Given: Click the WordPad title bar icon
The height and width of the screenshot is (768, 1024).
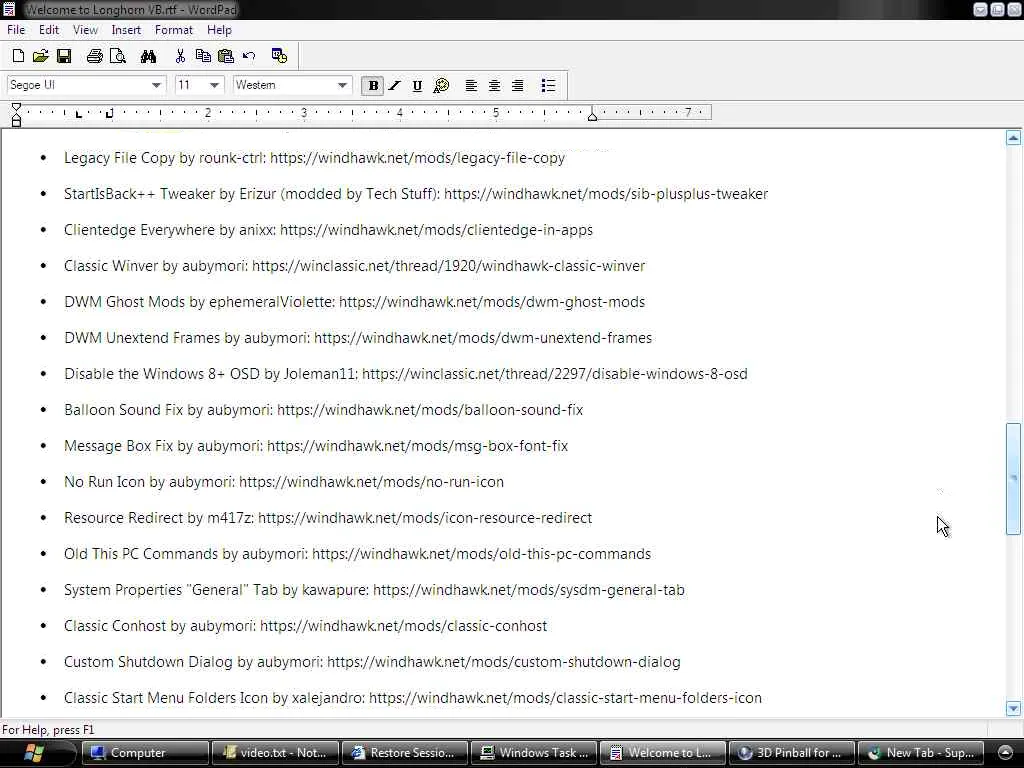Looking at the screenshot, I should pyautogui.click(x=8, y=9).
